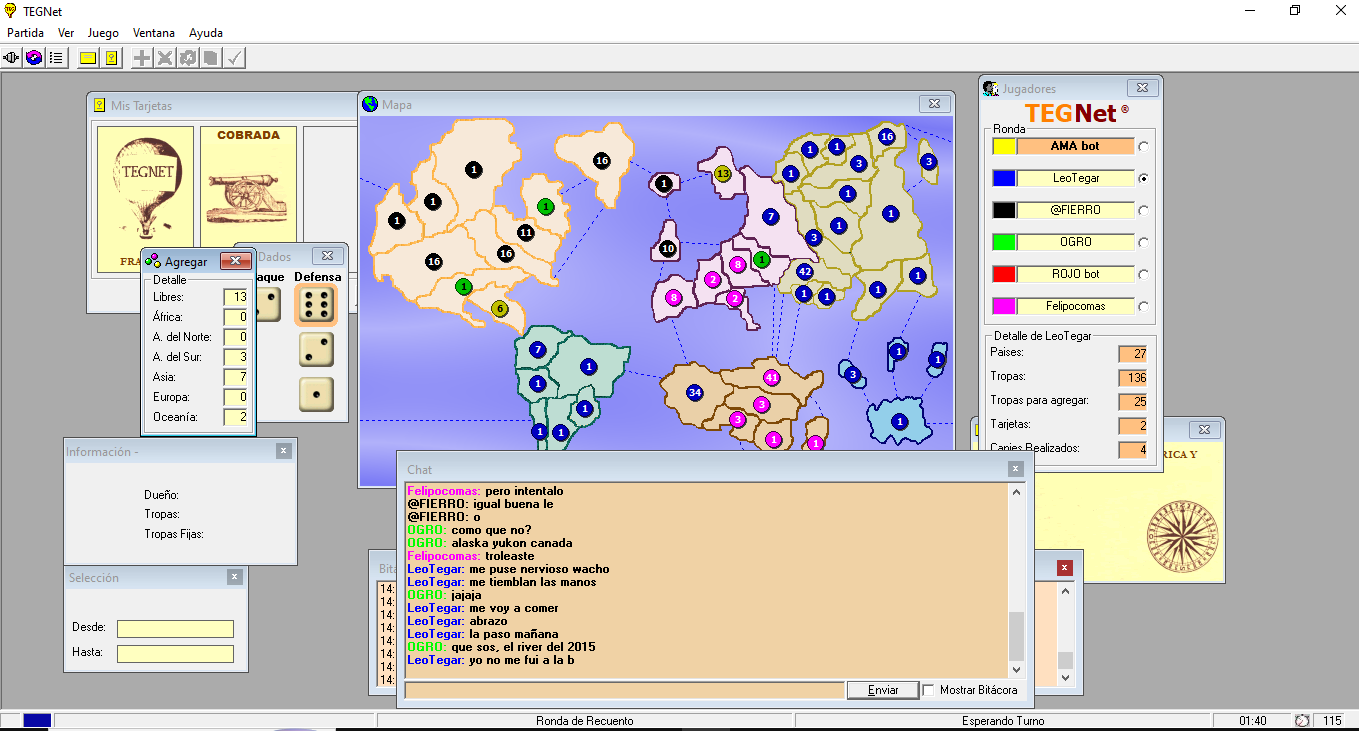Click the pink and blue globe toolbar icon
1359x731 pixels.
pos(34,58)
